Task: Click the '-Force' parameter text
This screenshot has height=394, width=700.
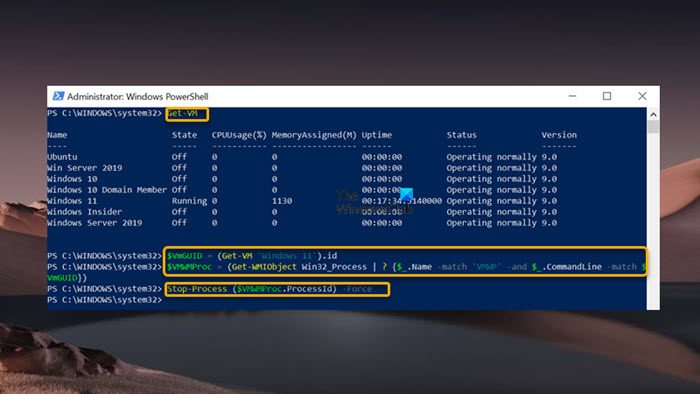Action: [x=357, y=289]
